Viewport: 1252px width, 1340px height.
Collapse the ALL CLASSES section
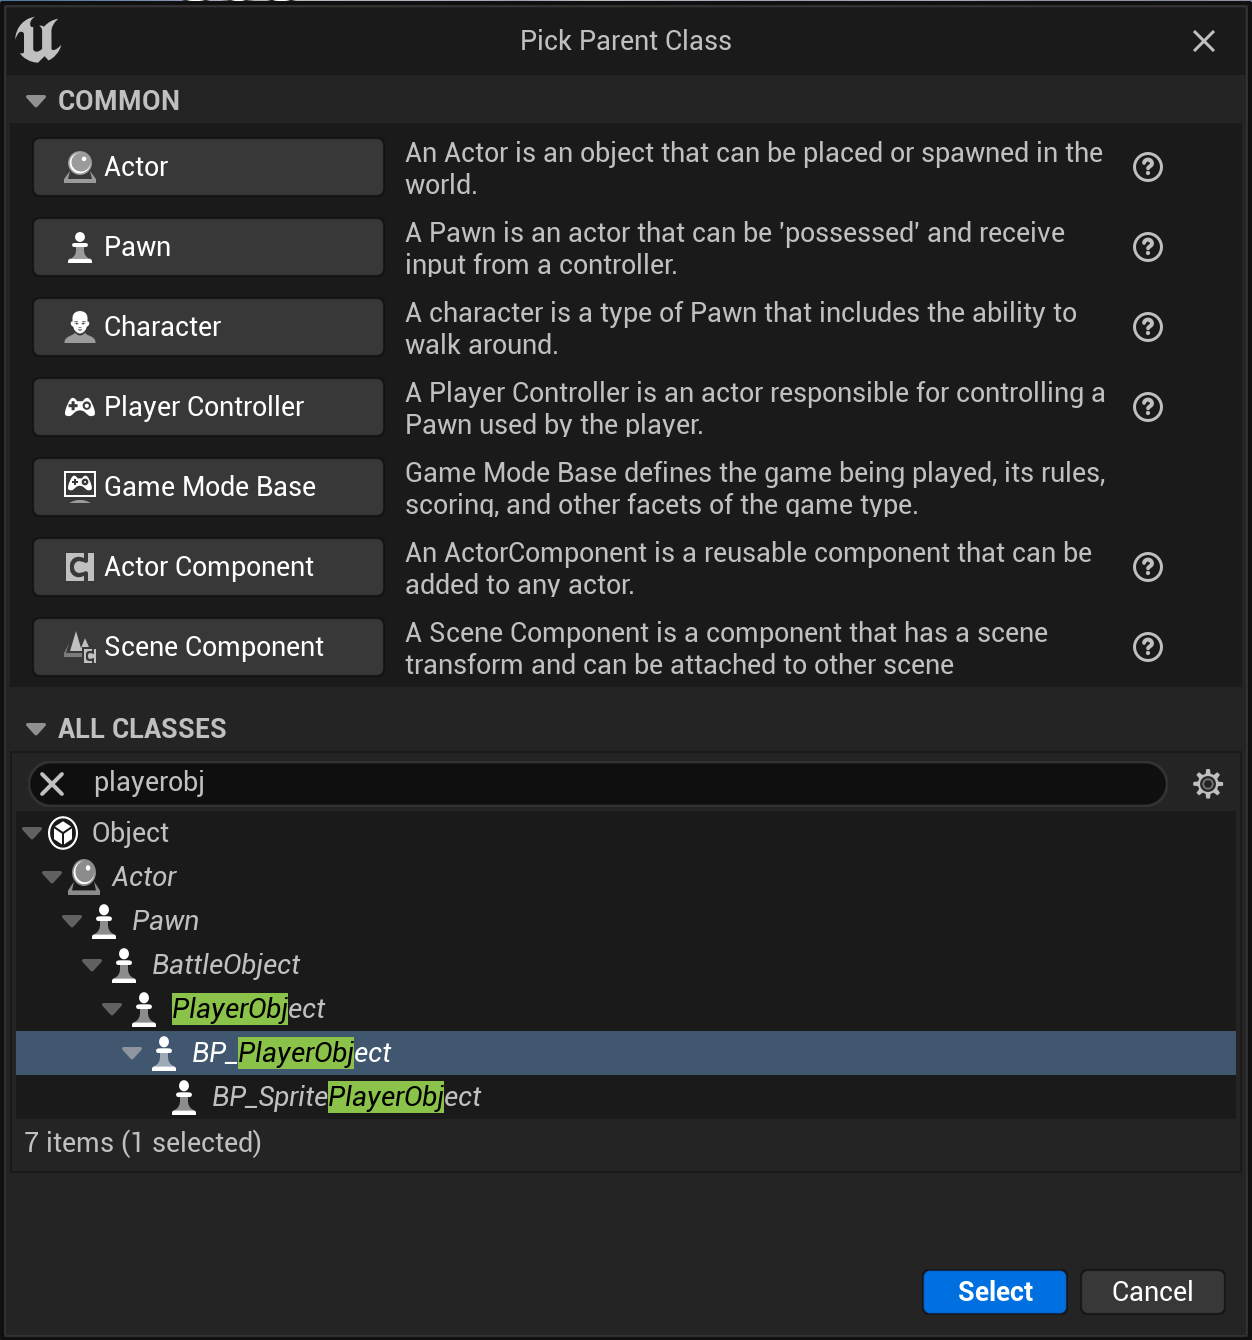tap(36, 728)
